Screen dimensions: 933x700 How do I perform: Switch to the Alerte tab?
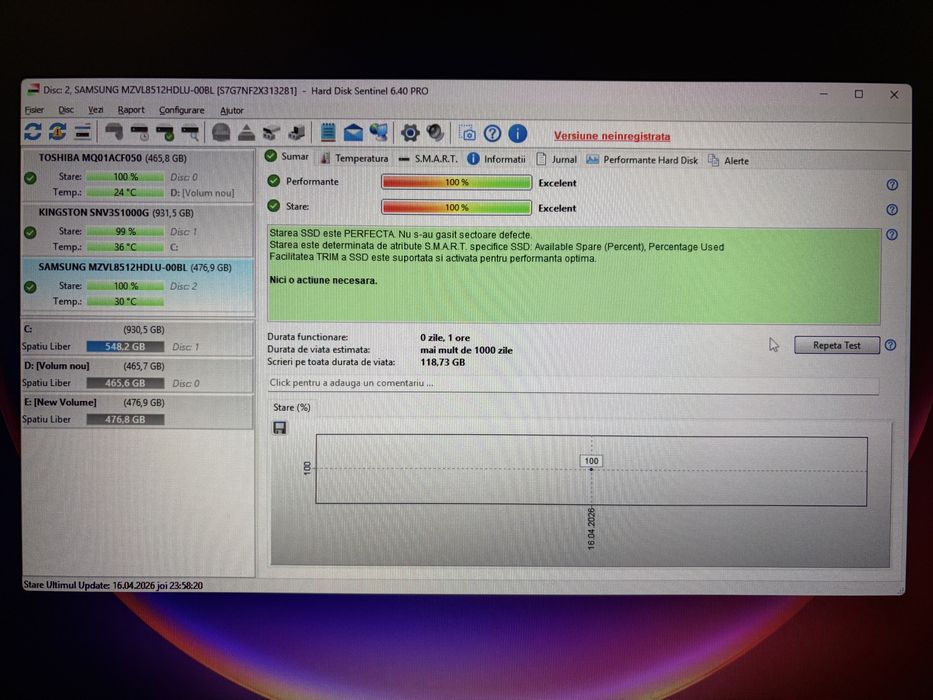[x=728, y=161]
